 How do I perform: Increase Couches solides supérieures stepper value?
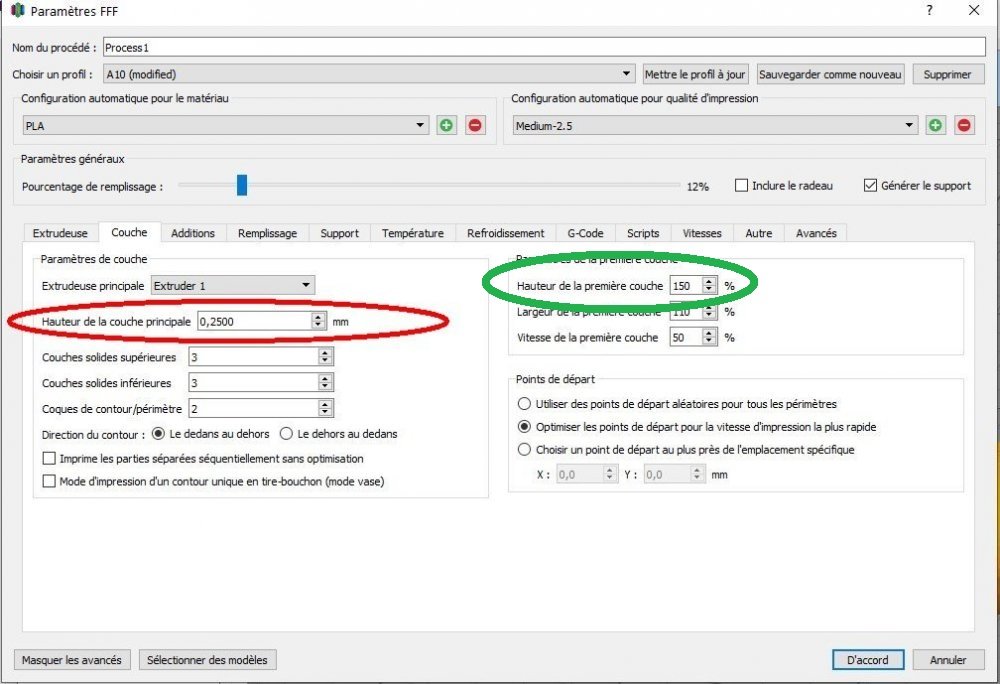coord(325,353)
